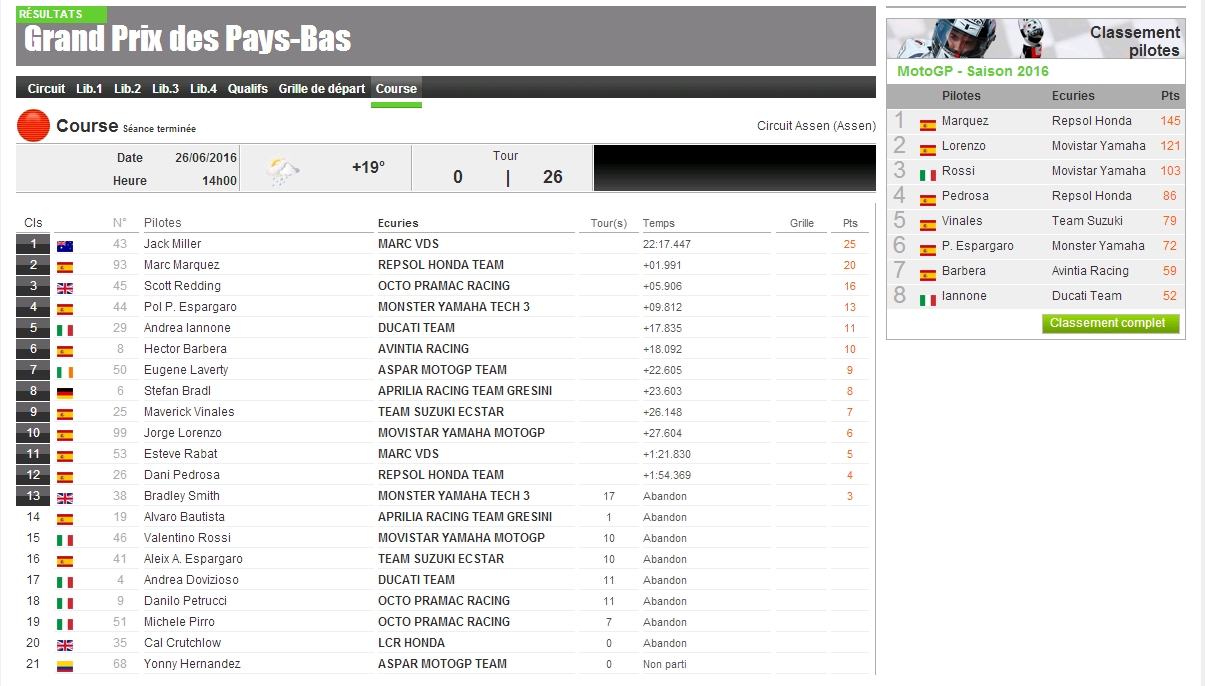Open the Circuit tab

pyautogui.click(x=47, y=89)
